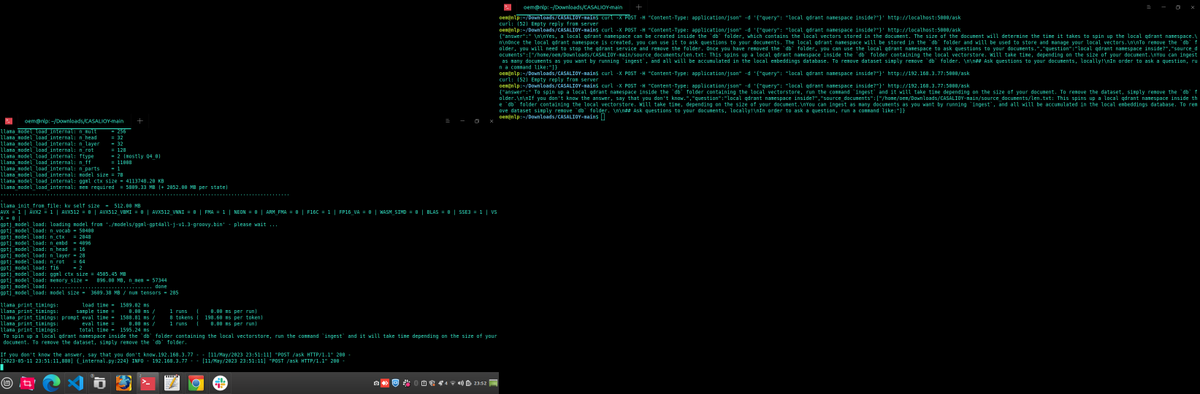Maximize the bottom terminal window

tap(477, 121)
